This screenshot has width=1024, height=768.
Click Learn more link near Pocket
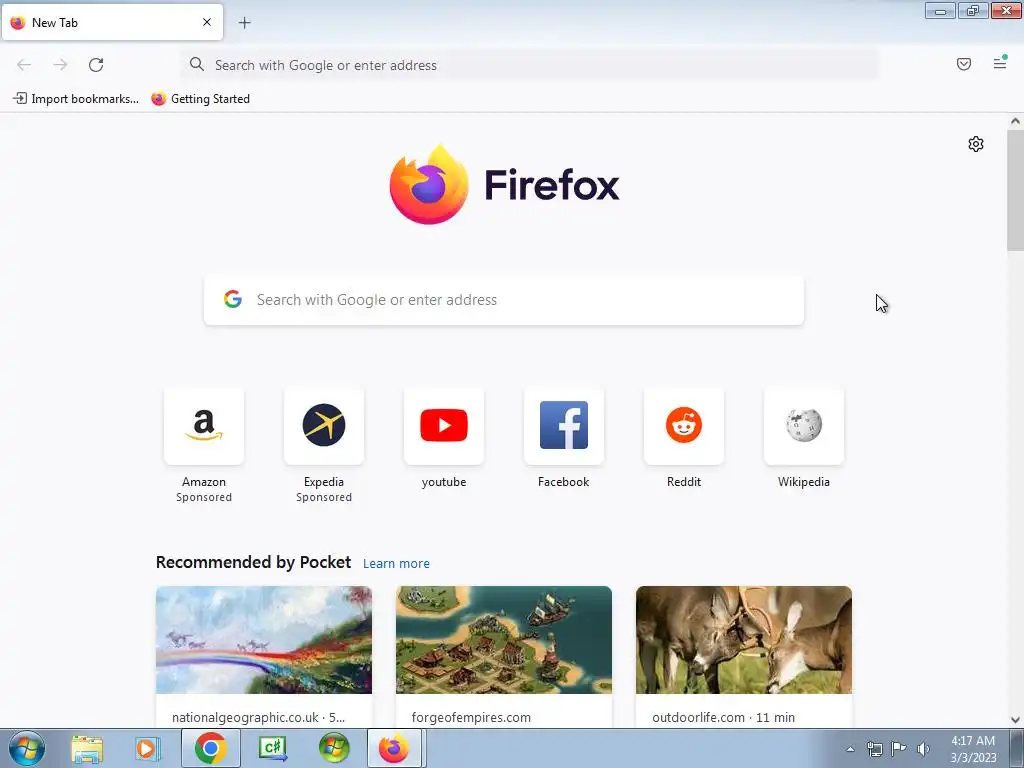[x=396, y=564]
